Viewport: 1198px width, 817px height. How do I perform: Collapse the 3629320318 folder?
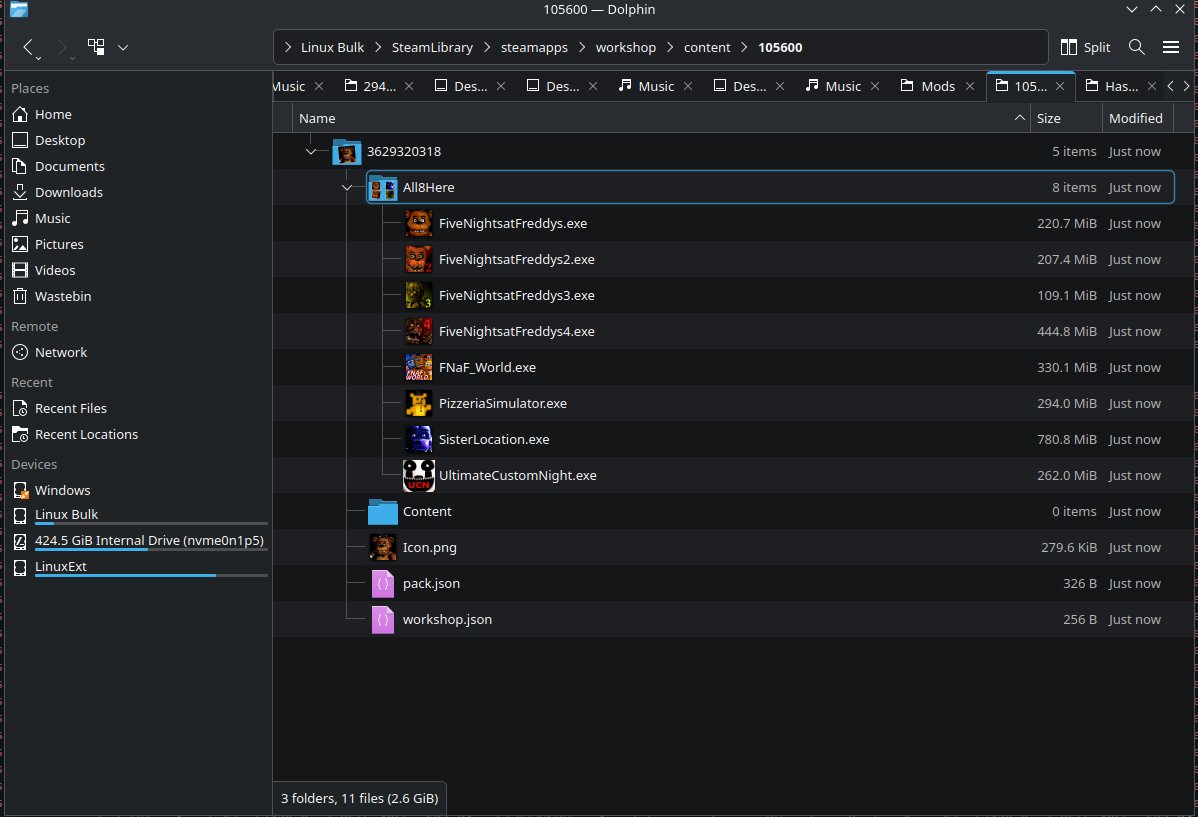[310, 151]
